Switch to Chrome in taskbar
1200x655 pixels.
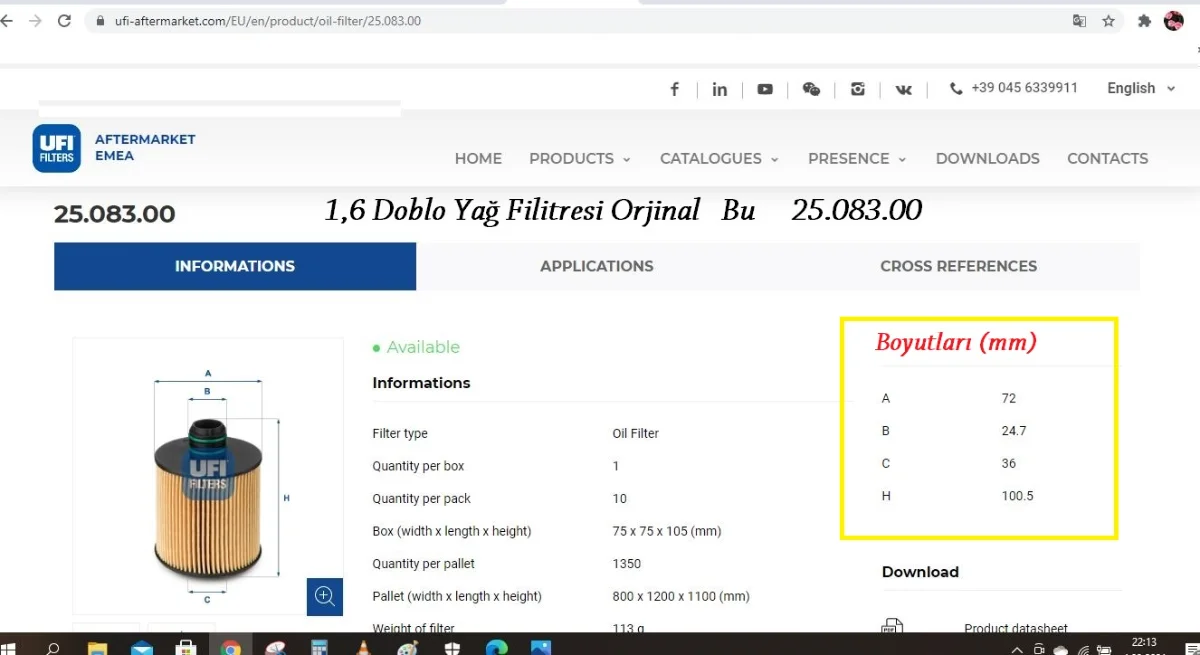click(x=230, y=648)
